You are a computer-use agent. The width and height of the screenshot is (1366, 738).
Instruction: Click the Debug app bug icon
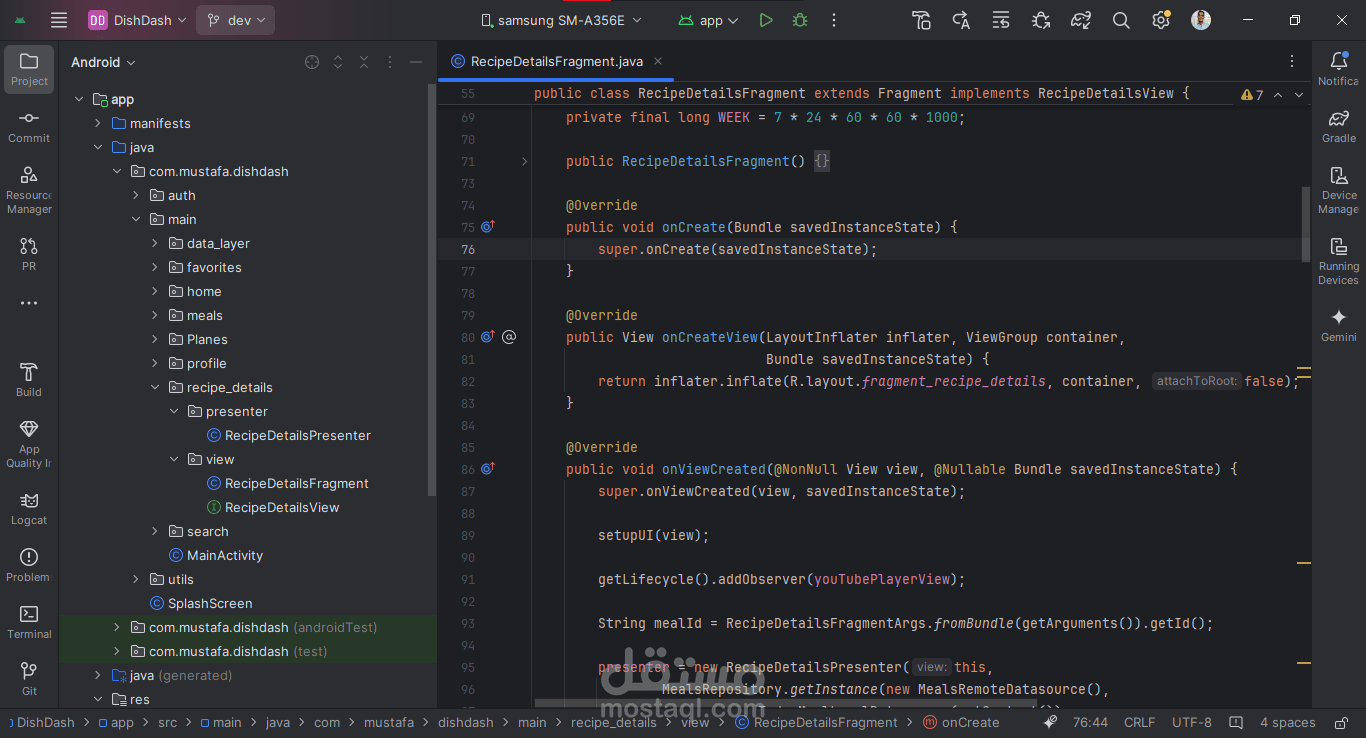pyautogui.click(x=799, y=20)
